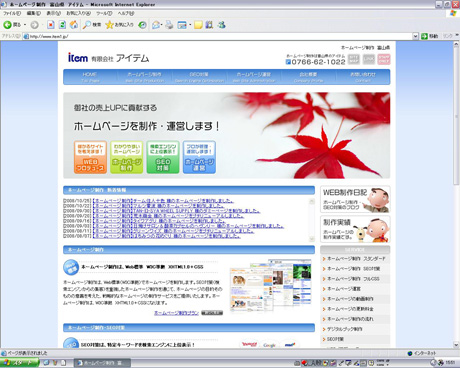
Task: Click the browser scroll-down arrow
Action: (x=456, y=345)
